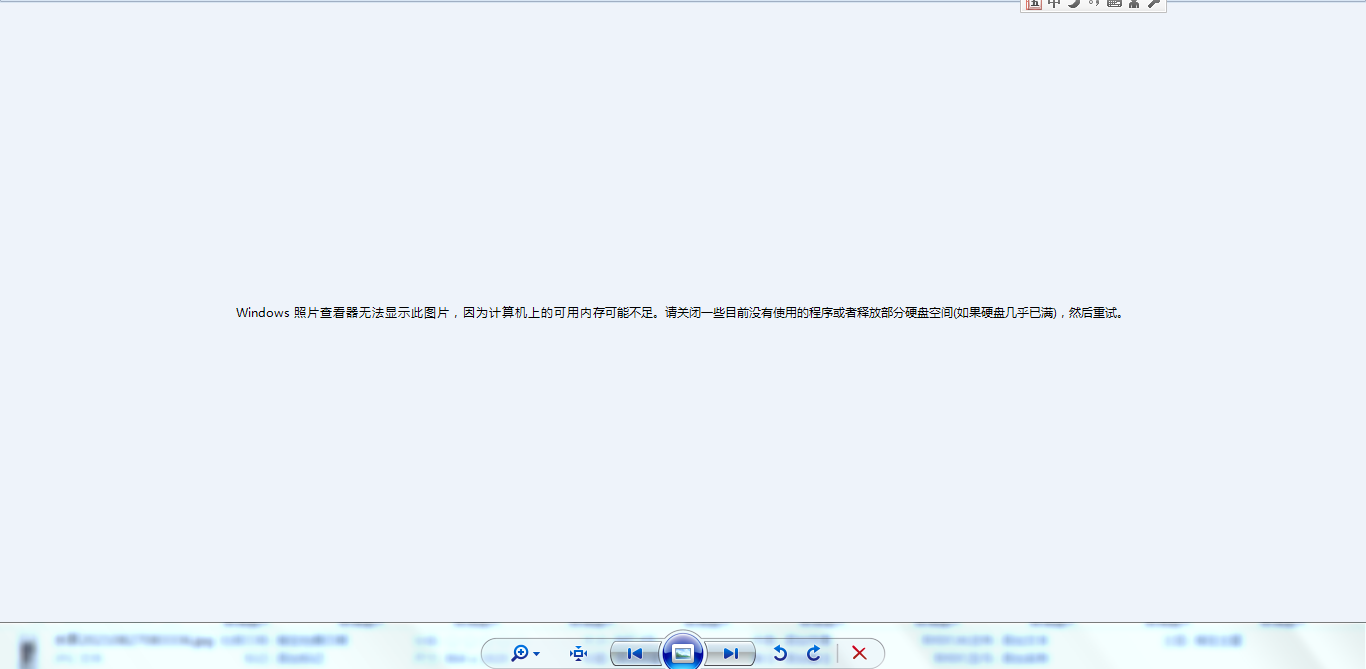Open the IME settings wrench tool
Viewport: 1366px width, 669px height.
click(x=1153, y=4)
